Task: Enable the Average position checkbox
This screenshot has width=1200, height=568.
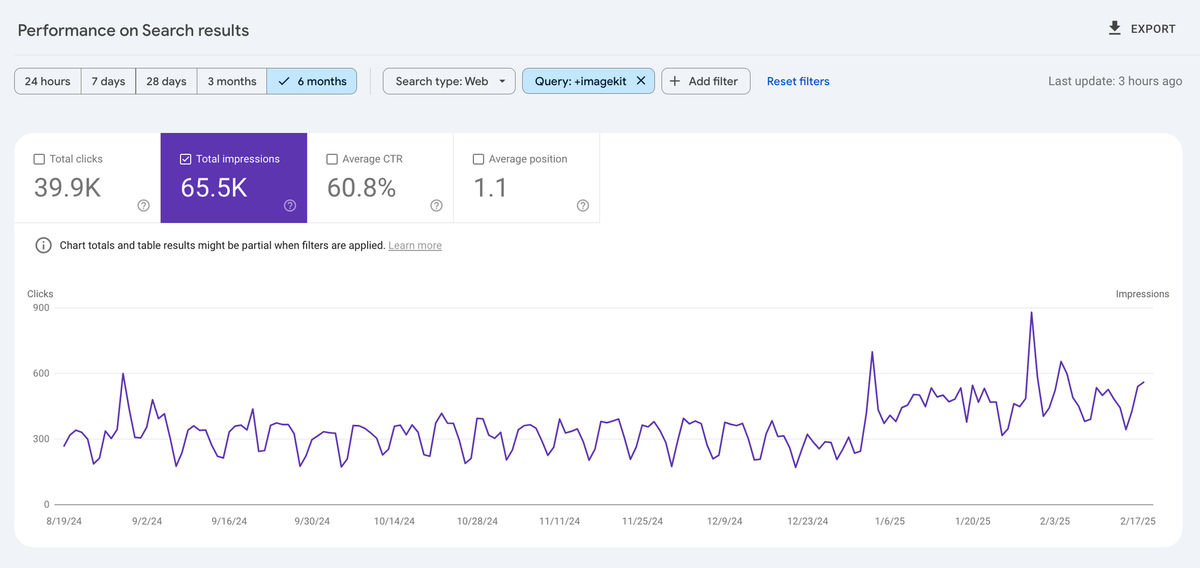Action: [x=478, y=159]
